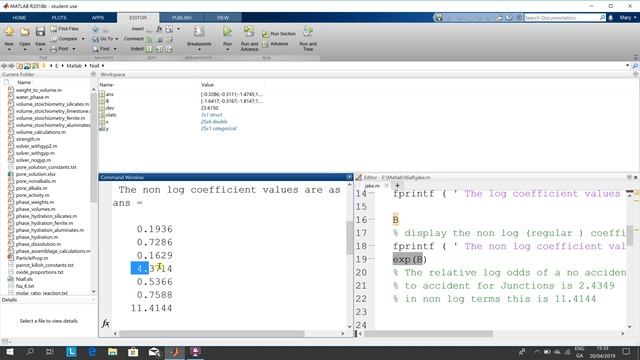Open the Save dropdown arrow
This screenshot has height=360, width=640.
point(40,49)
